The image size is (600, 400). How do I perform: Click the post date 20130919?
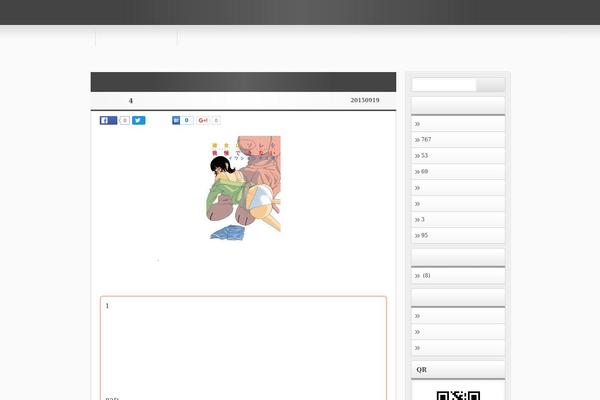(365, 100)
